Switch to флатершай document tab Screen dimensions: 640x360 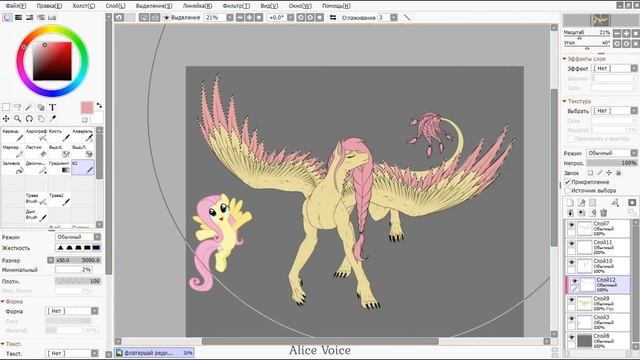(154, 353)
